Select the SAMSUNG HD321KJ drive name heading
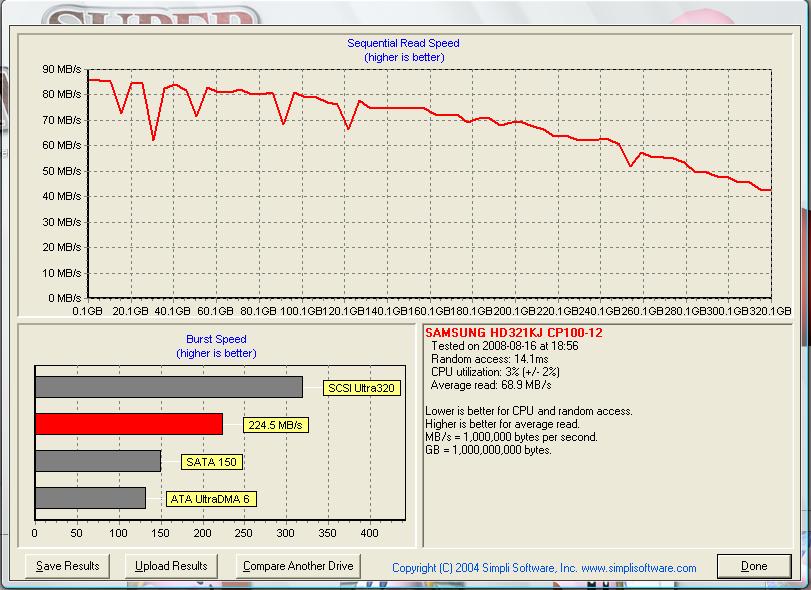This screenshot has width=811, height=590. coord(514,332)
